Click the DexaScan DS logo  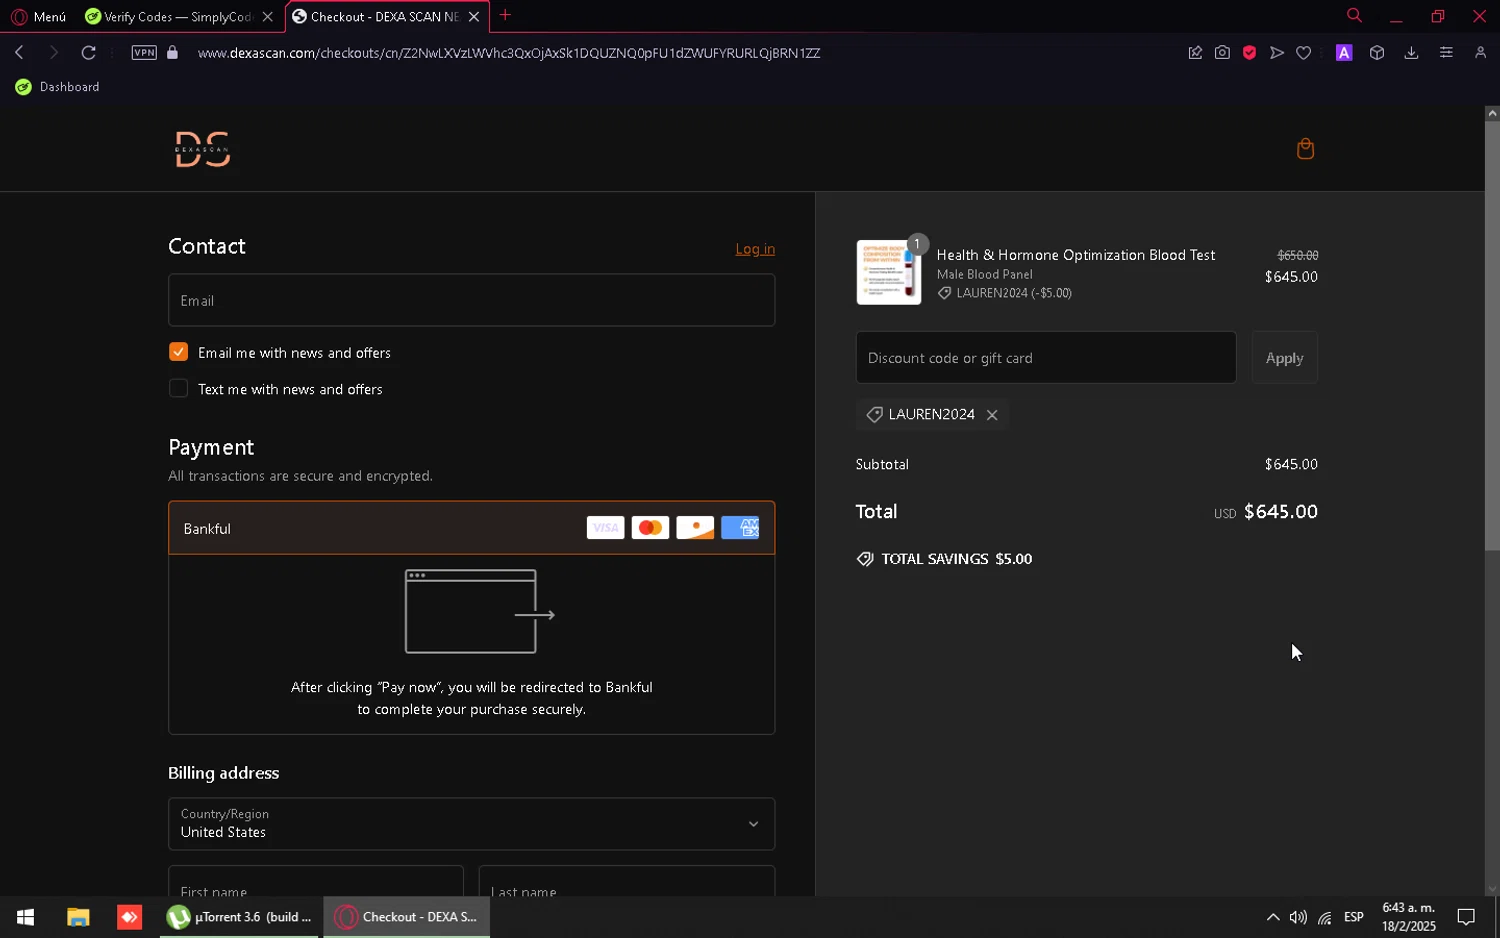pos(203,149)
